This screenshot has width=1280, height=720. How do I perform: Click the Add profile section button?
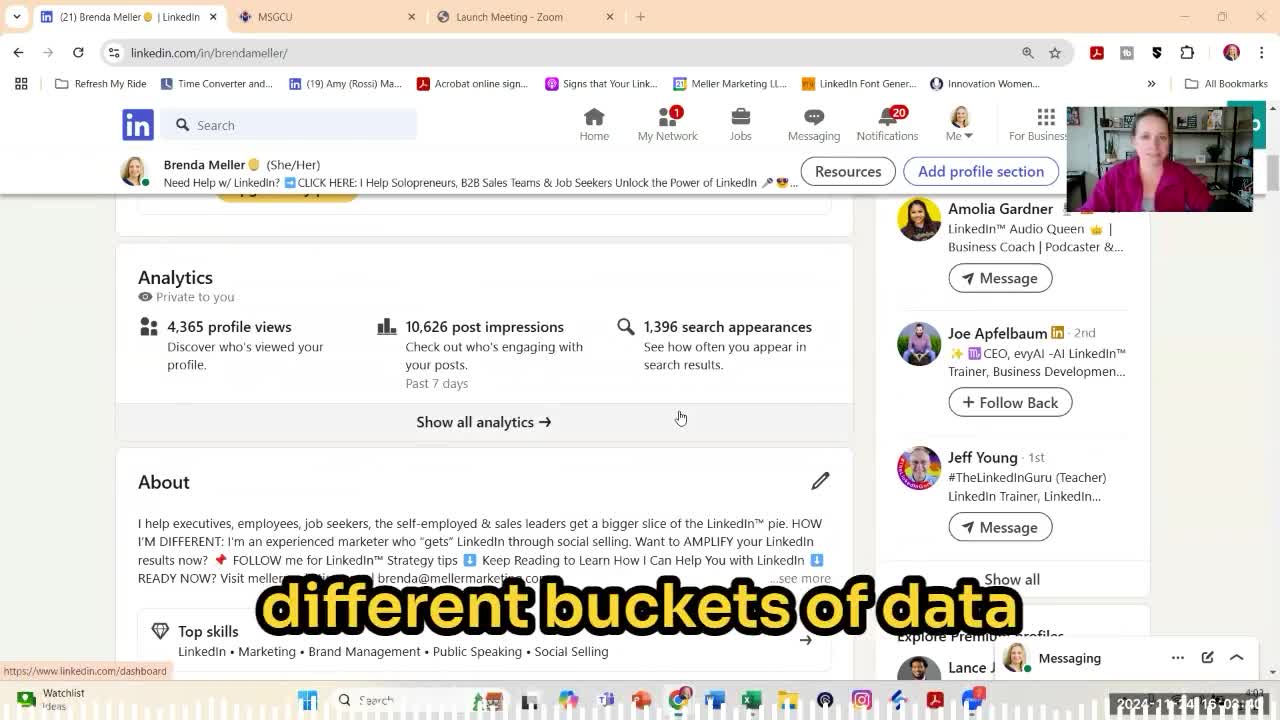point(980,171)
